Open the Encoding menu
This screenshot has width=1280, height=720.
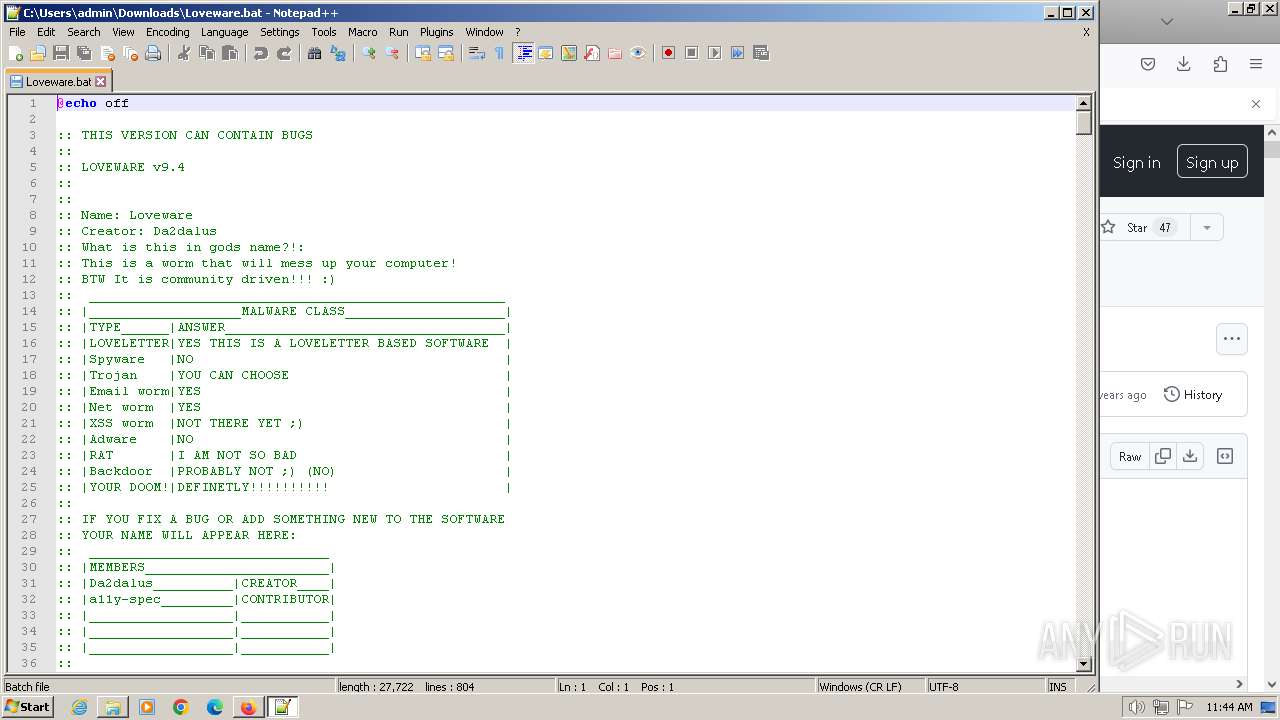coord(167,32)
